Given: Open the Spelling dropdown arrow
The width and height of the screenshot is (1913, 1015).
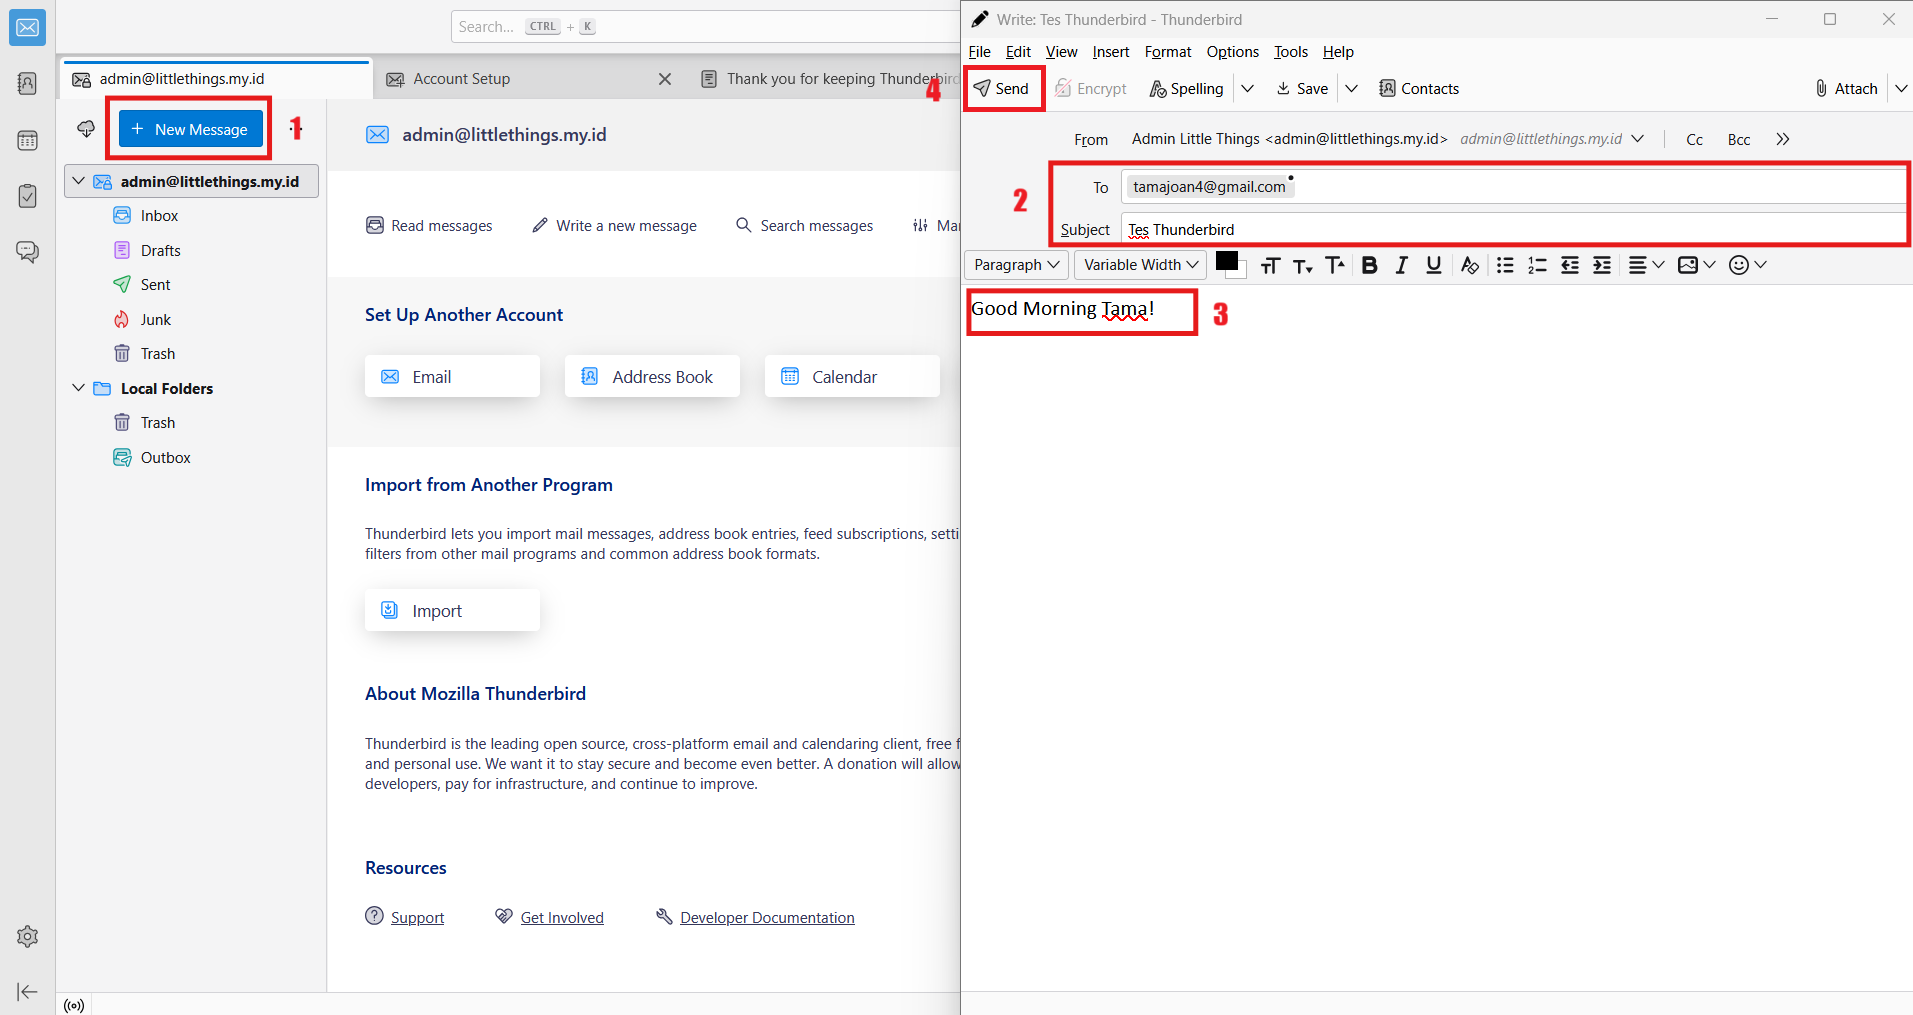Looking at the screenshot, I should 1247,89.
